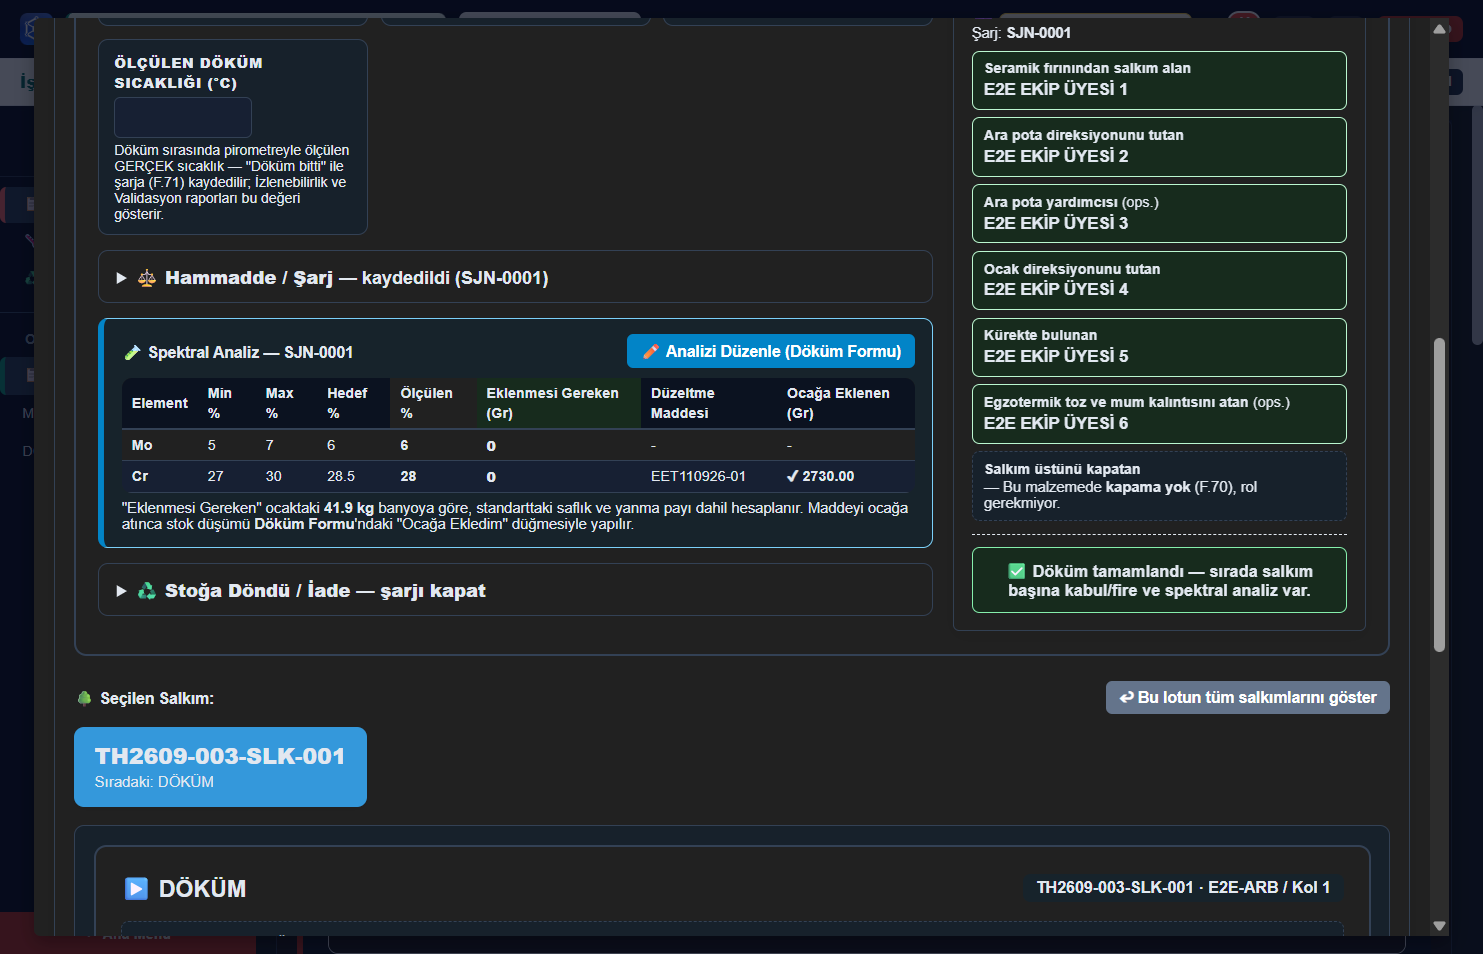
Task: Click the Salkım üstünü kapatan info card
Action: 1159,486
